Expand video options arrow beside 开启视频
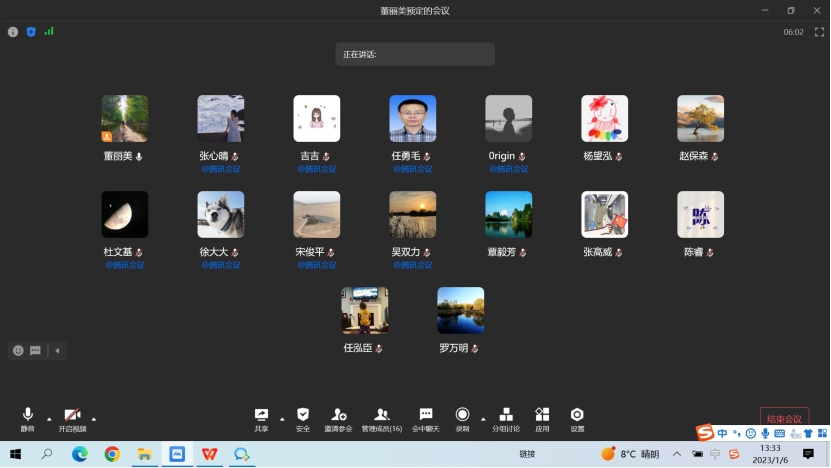This screenshot has height=468, width=831. [94, 419]
